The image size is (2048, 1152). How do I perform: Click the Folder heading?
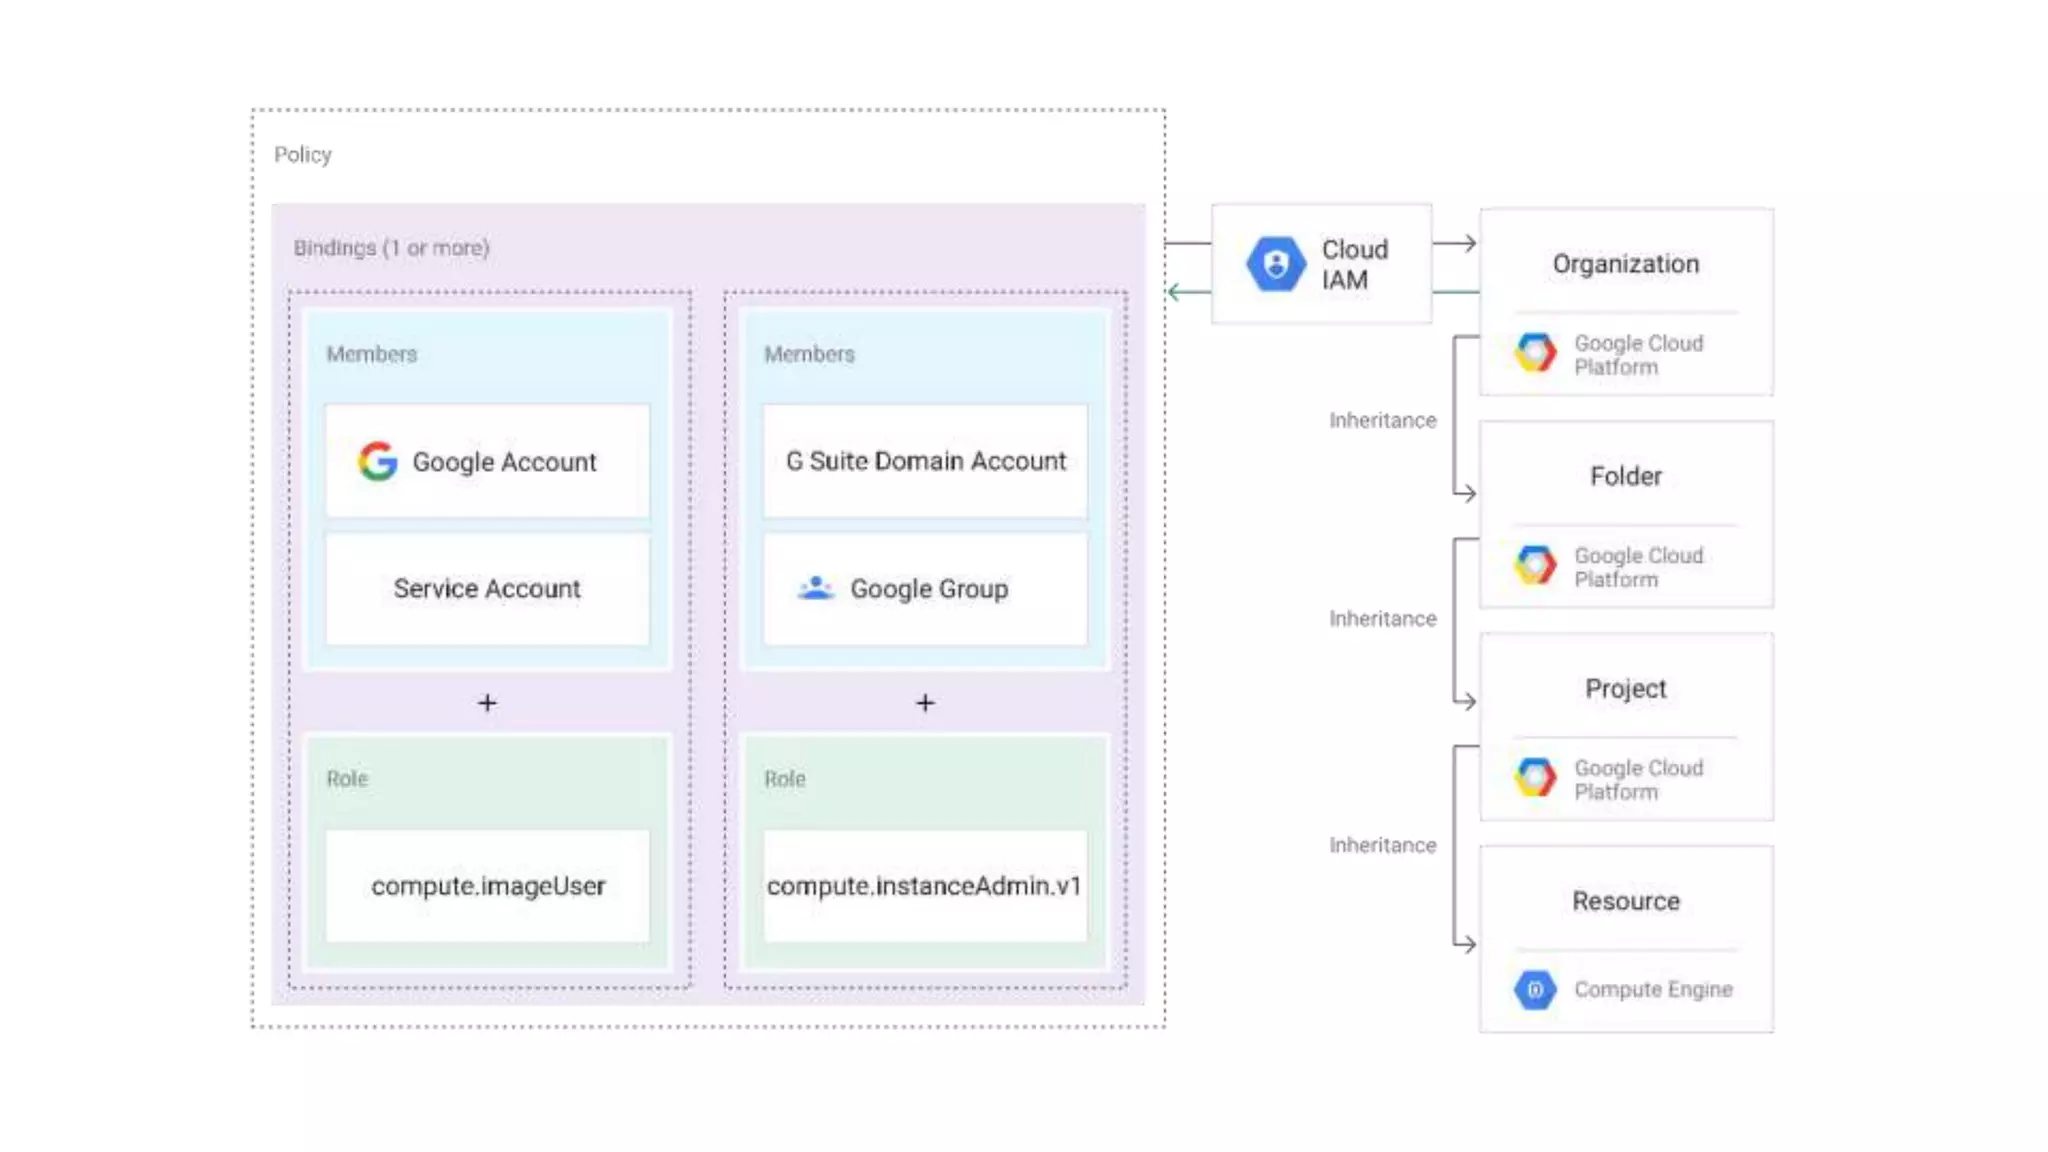(1625, 476)
